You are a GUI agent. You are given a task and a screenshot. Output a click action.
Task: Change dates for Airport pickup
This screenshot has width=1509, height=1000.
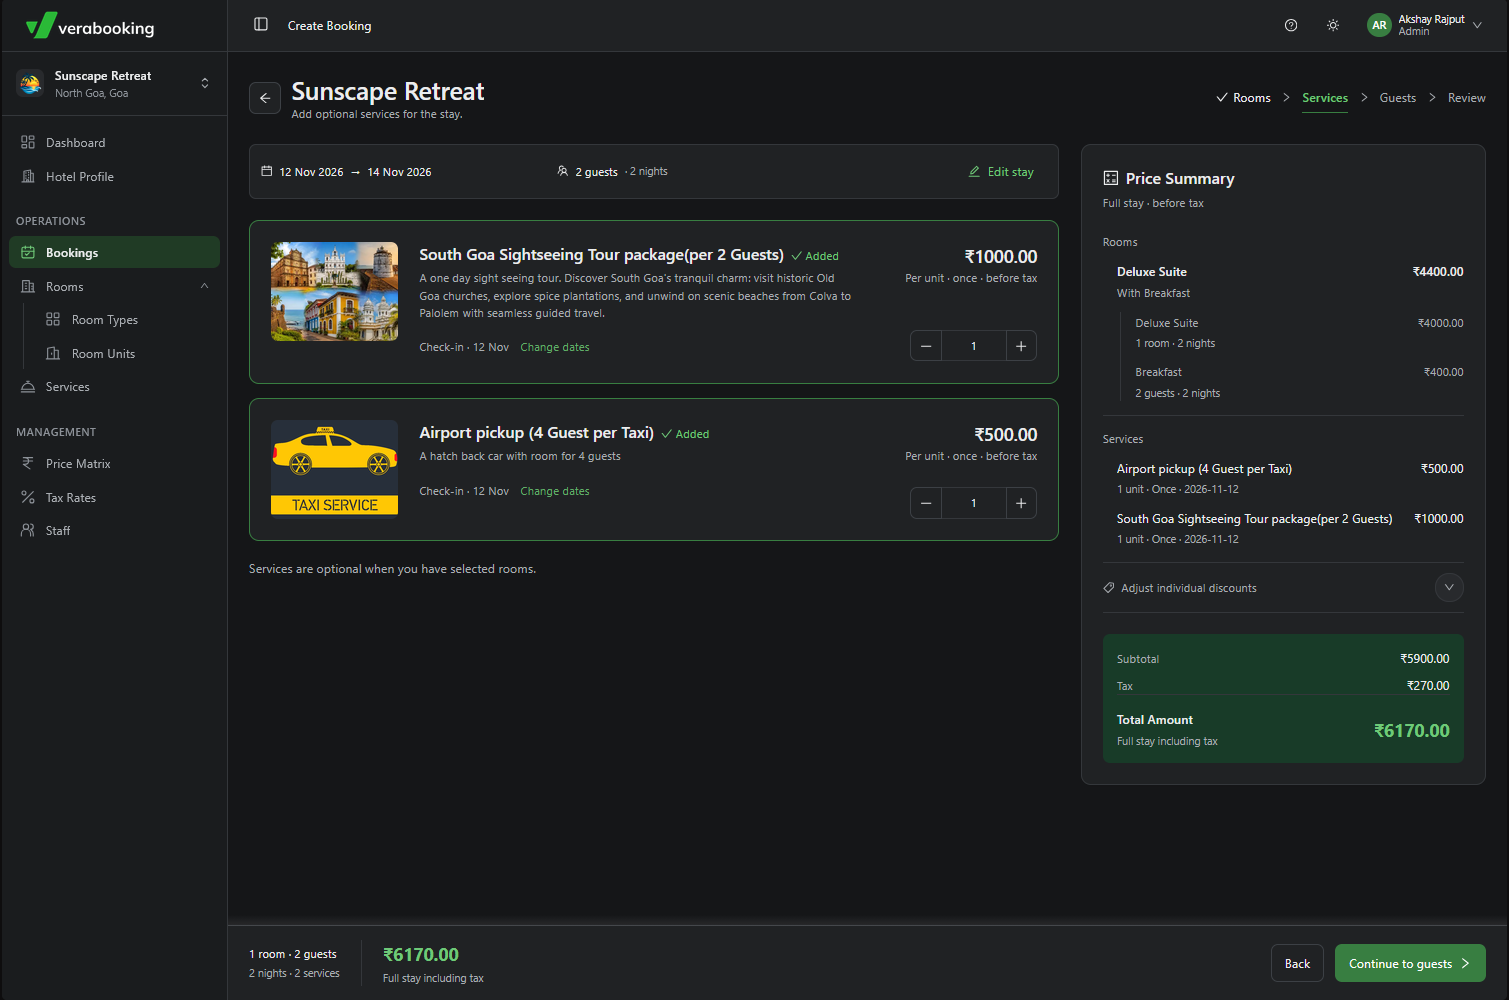click(x=555, y=491)
